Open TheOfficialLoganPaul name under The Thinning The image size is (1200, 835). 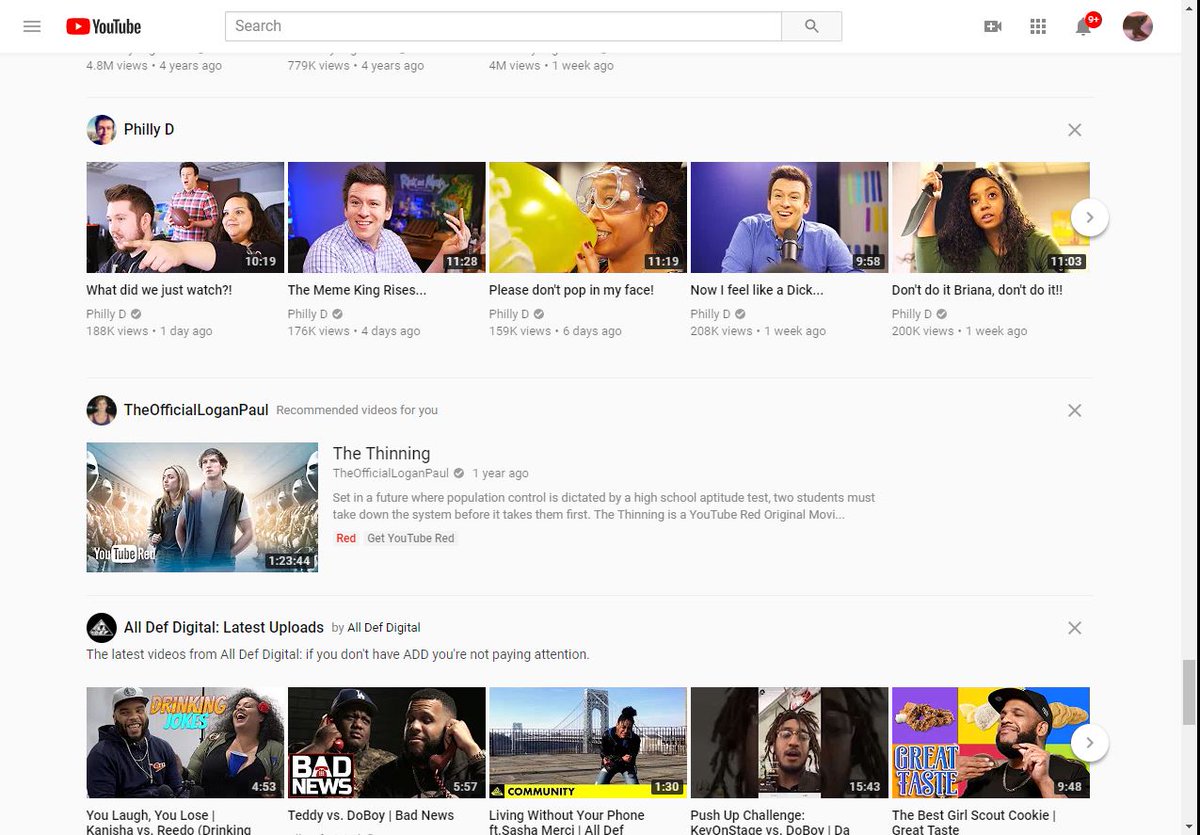click(x=391, y=473)
